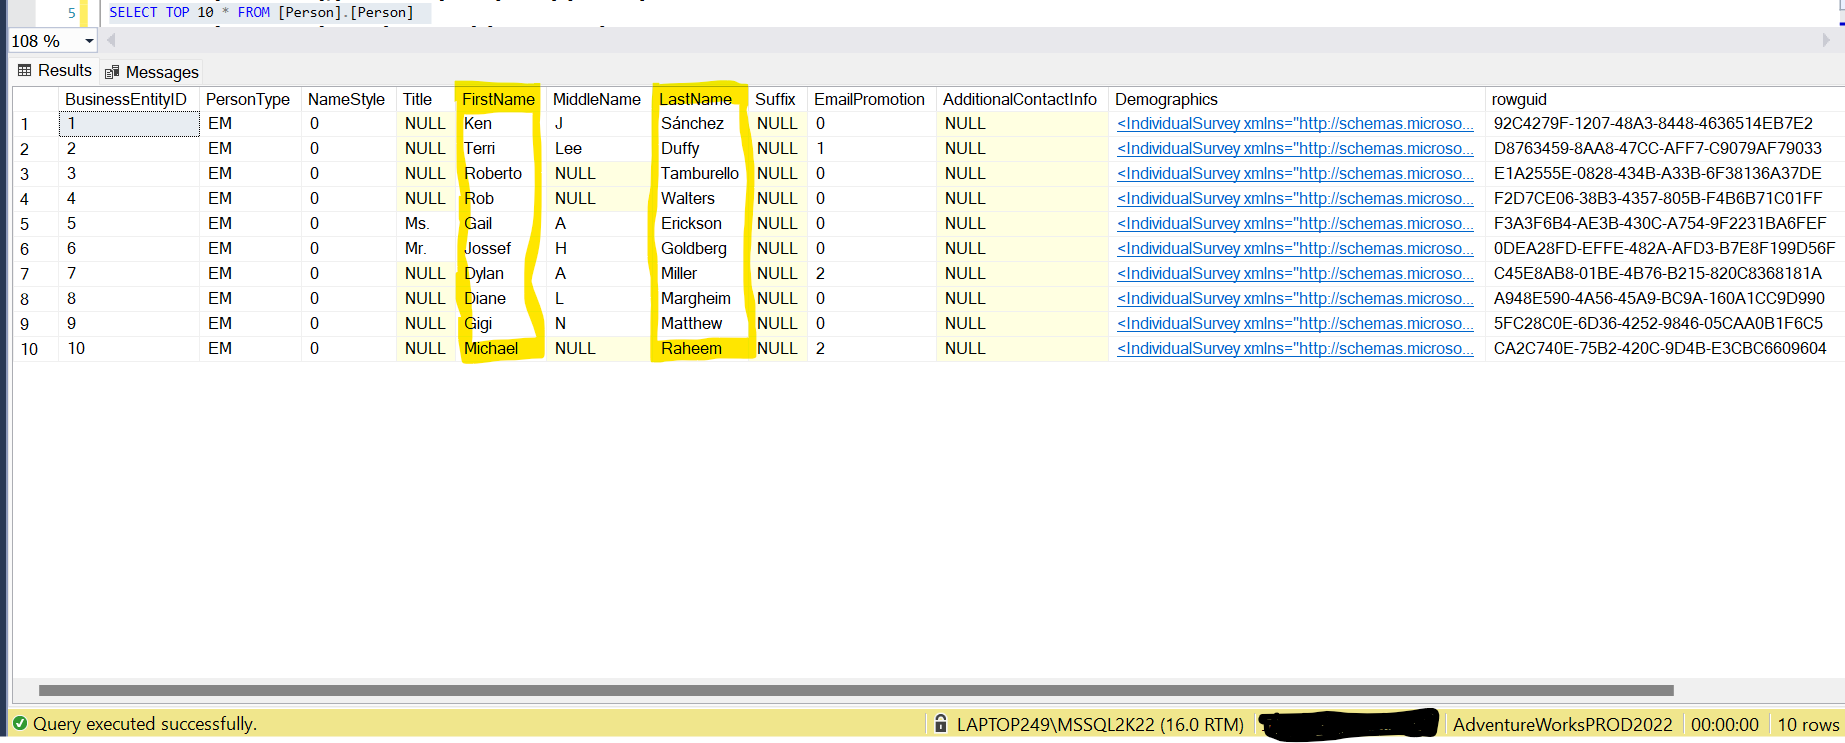Image resolution: width=1845 pixels, height=743 pixels.
Task: Click the editor scroll-right arrow at far right
Action: (x=1826, y=40)
